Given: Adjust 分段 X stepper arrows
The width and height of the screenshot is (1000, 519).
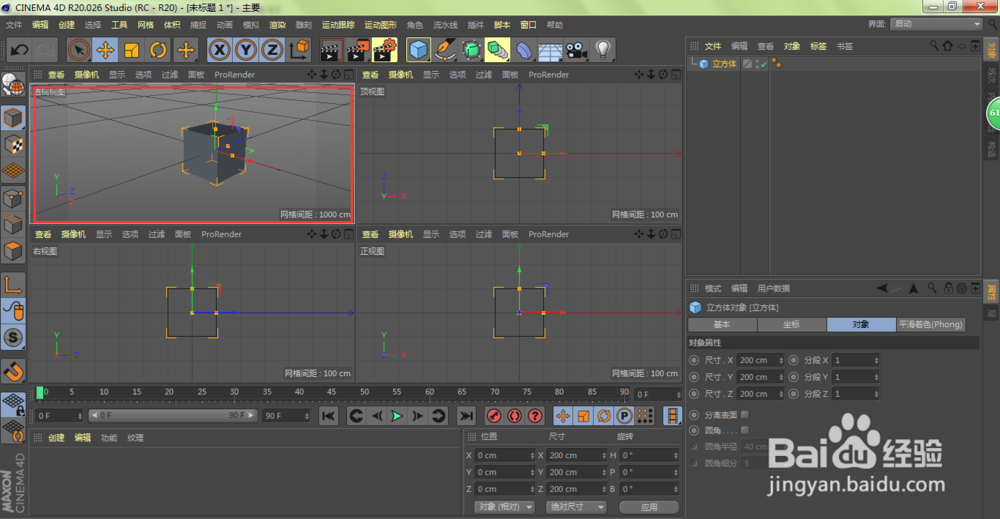Looking at the screenshot, I should 876,360.
